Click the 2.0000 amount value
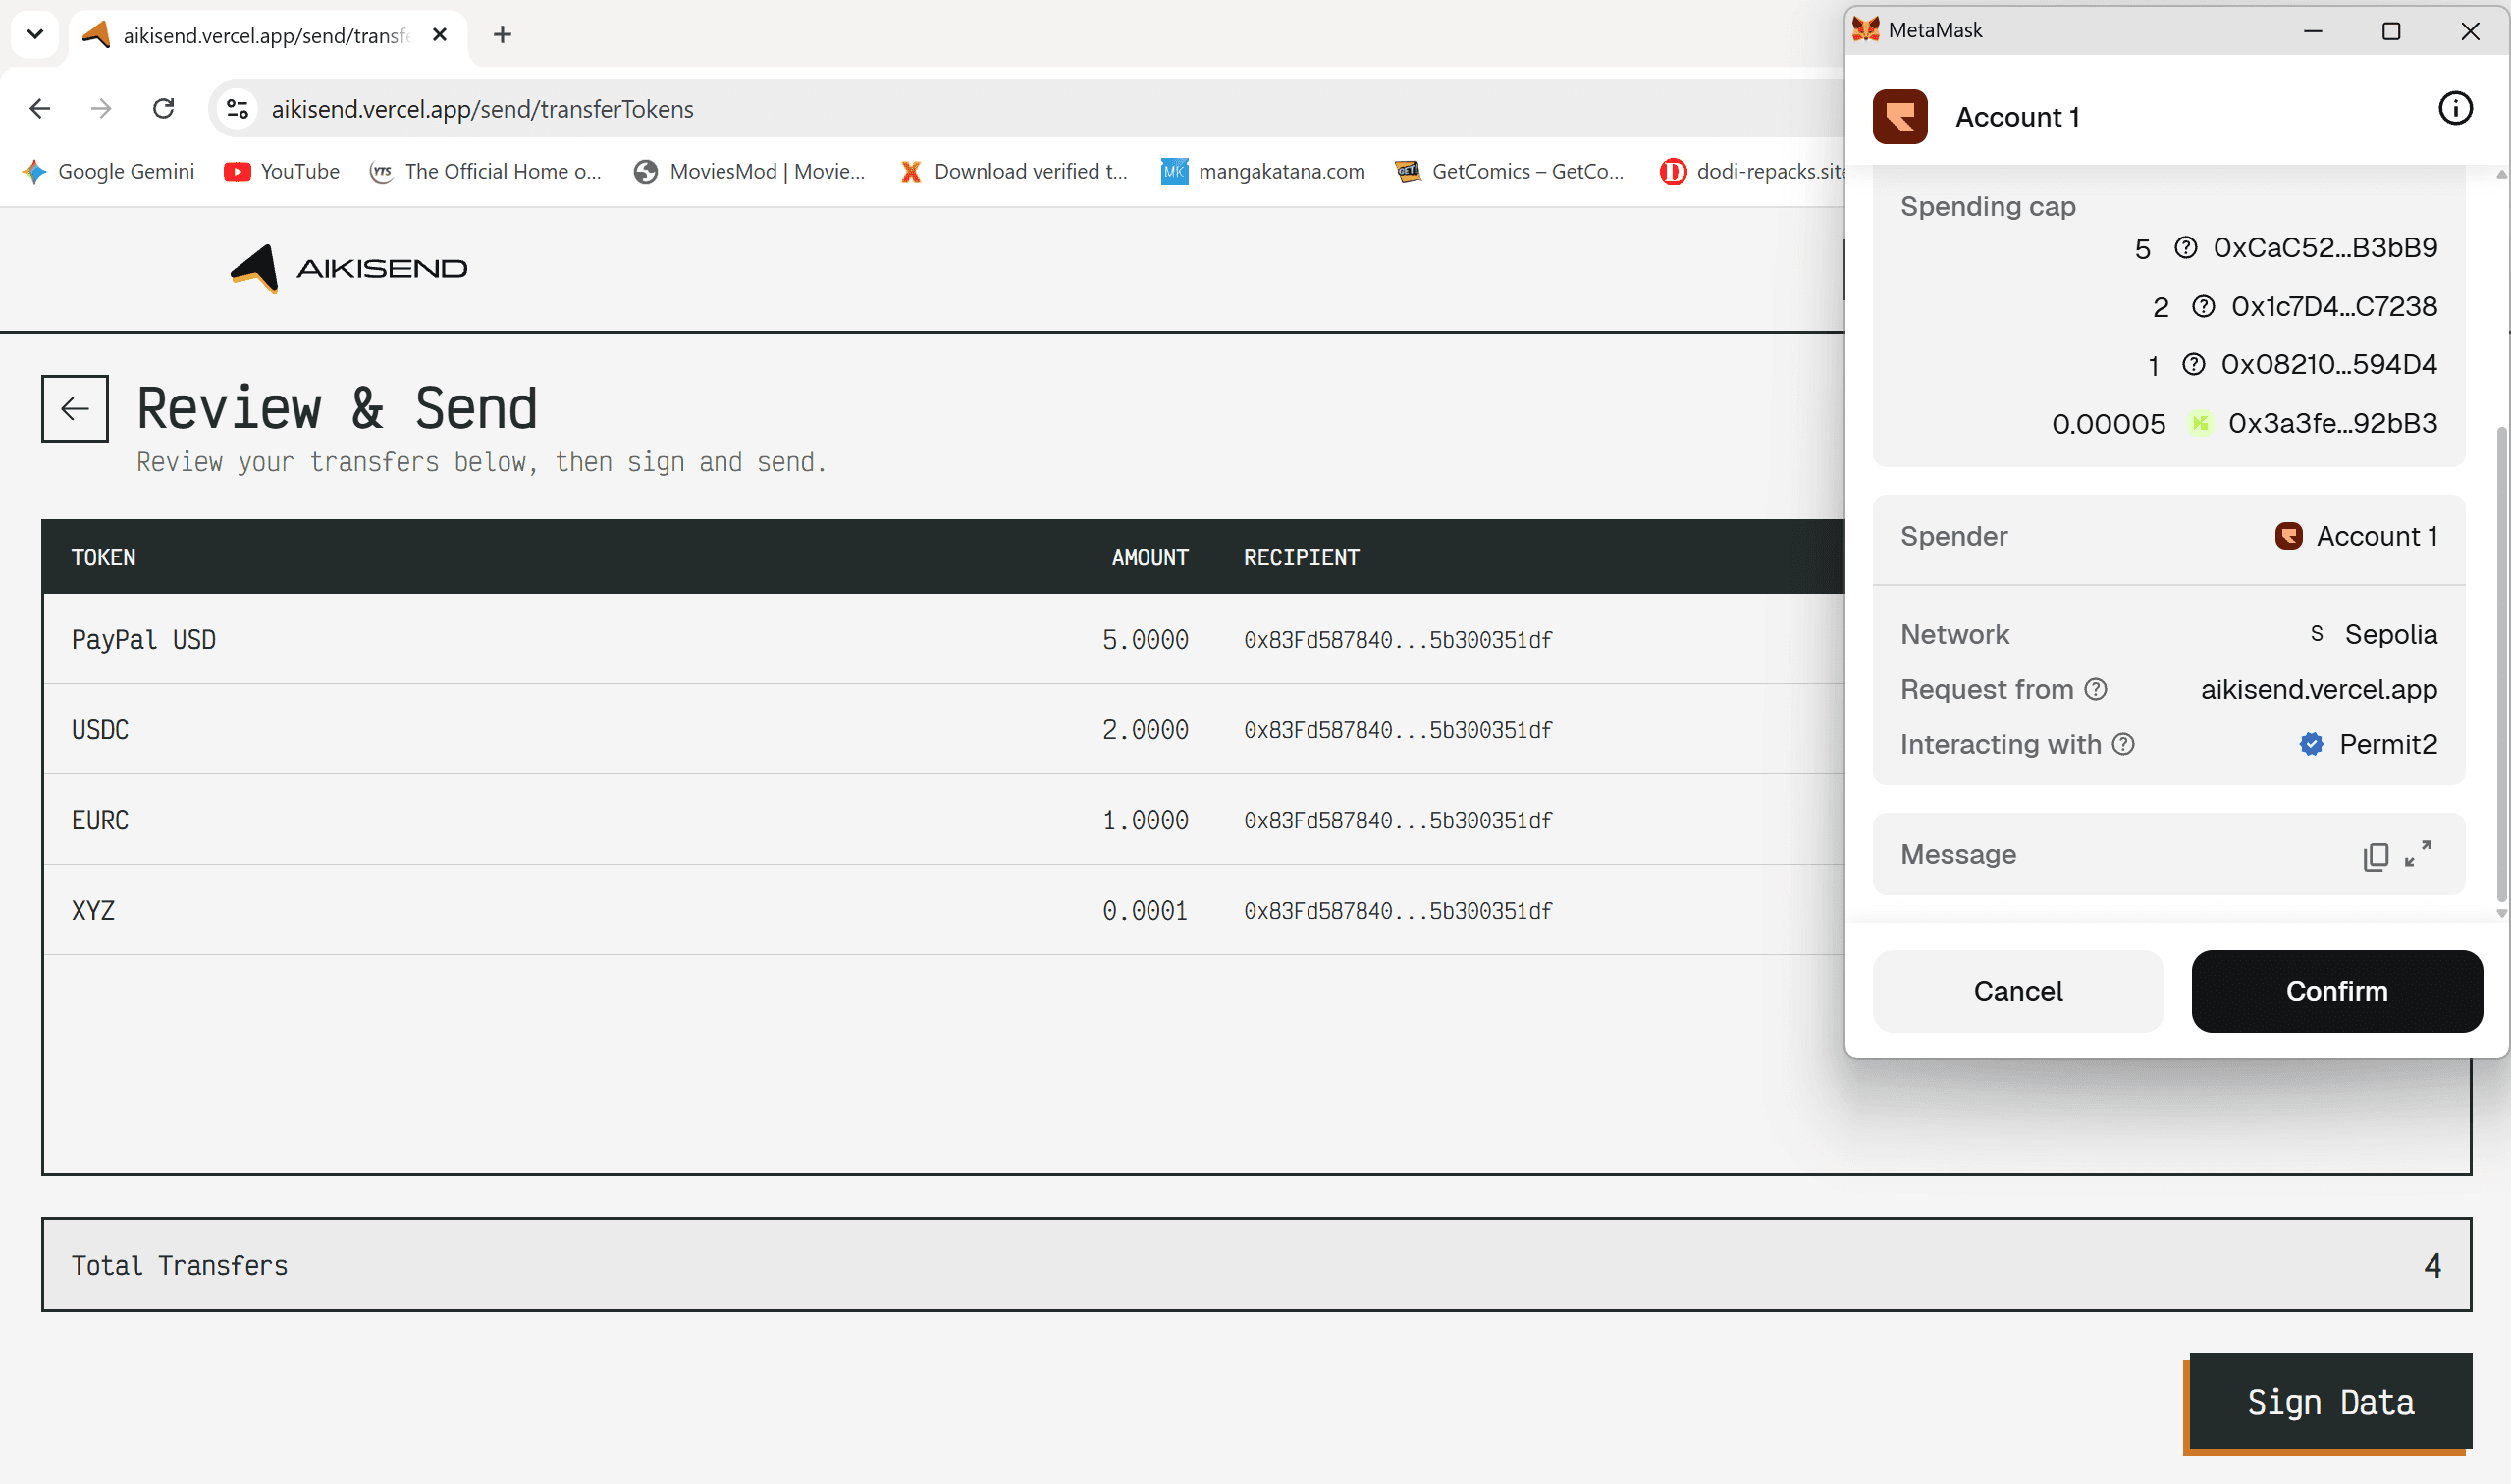Image resolution: width=2511 pixels, height=1484 pixels. (1145, 729)
